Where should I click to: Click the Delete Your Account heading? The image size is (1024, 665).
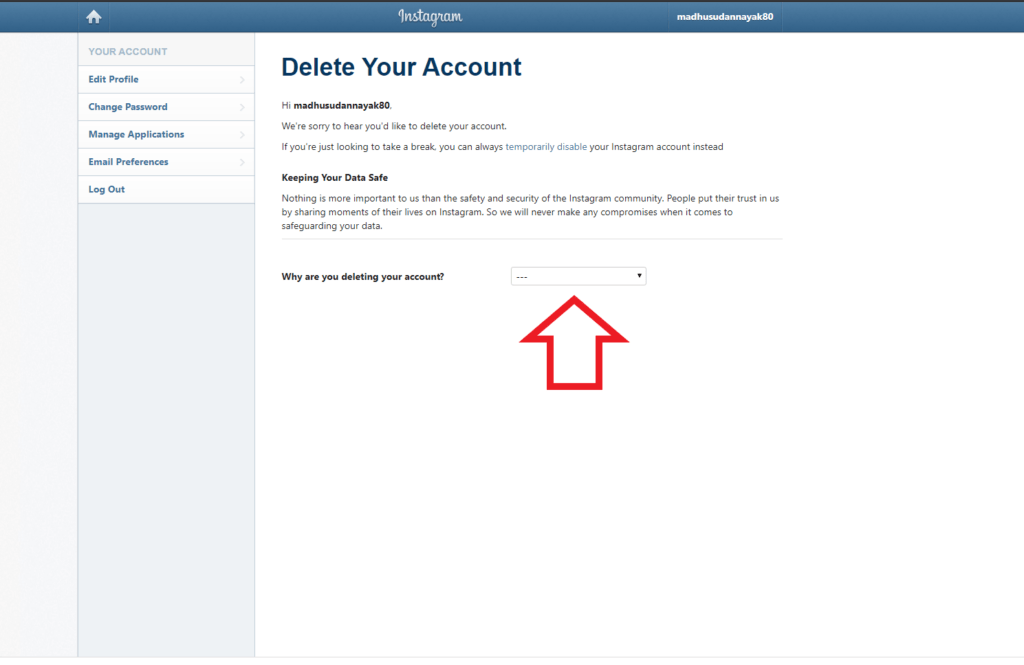(x=401, y=67)
